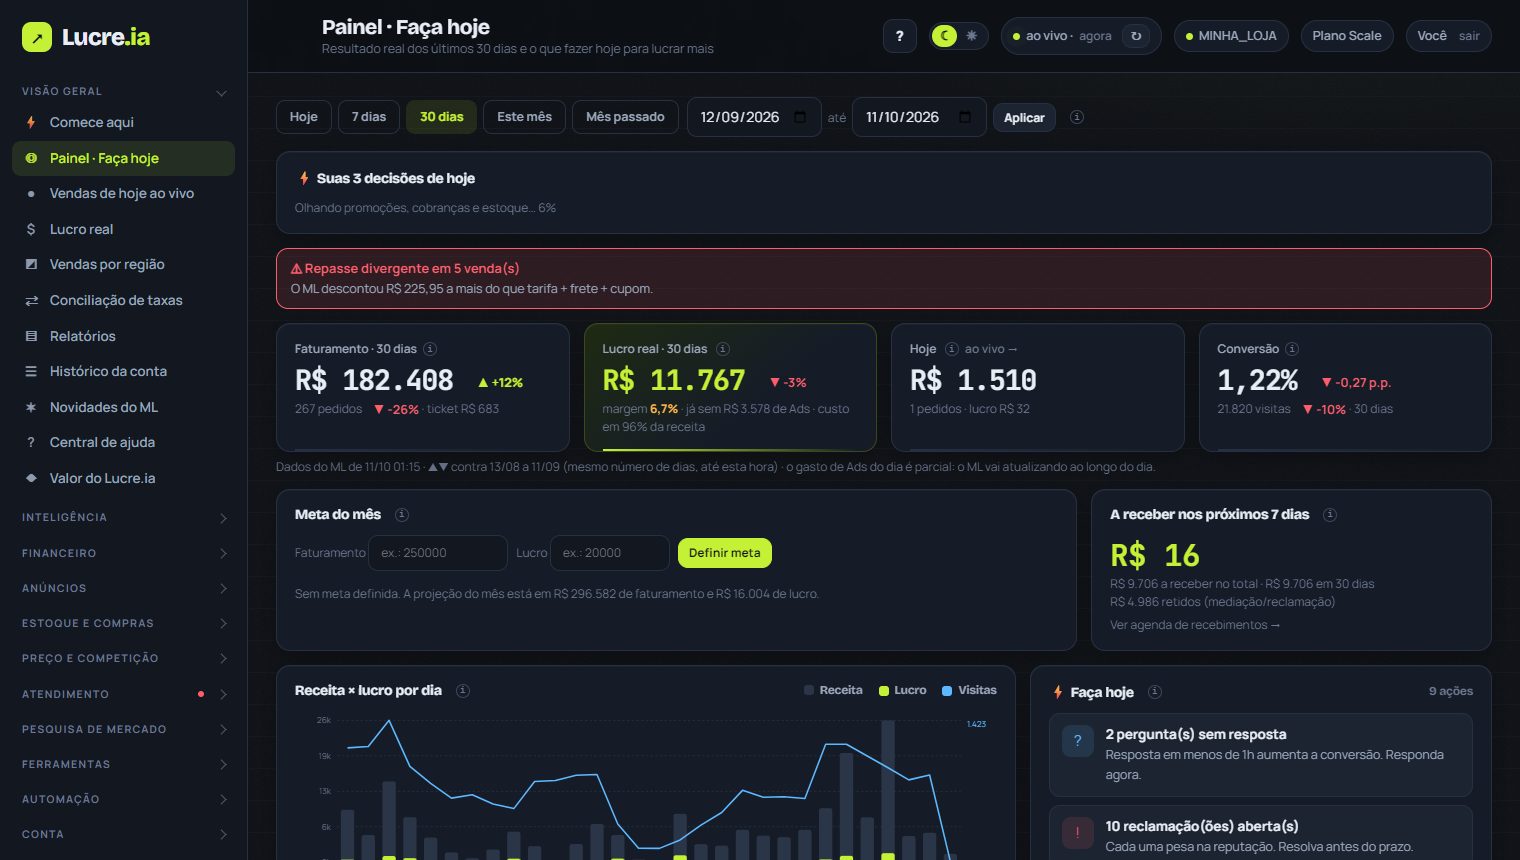Show info icon next to Aplicar button
The width and height of the screenshot is (1520, 860).
pos(1077,117)
